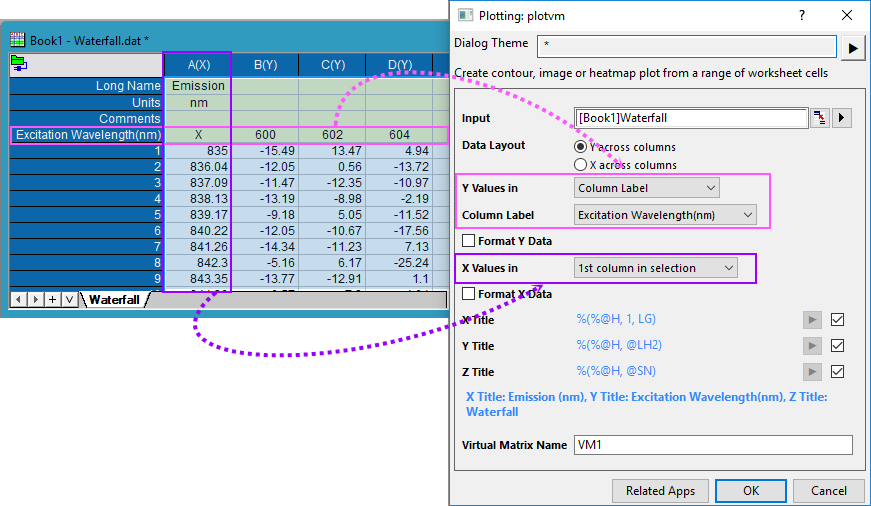Click the Y Title value %(%@H, @LH2)
The height and width of the screenshot is (506, 871).
[x=619, y=345]
